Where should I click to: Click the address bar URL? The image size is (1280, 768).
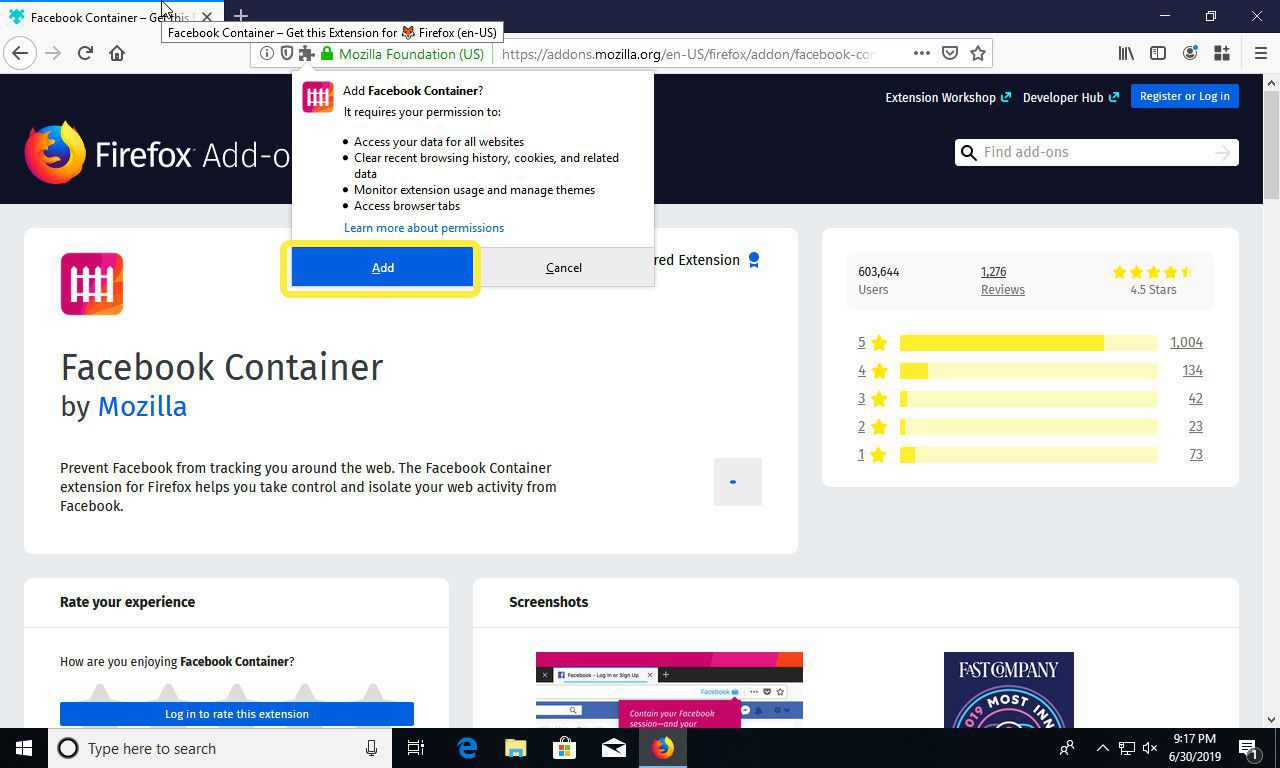point(688,54)
